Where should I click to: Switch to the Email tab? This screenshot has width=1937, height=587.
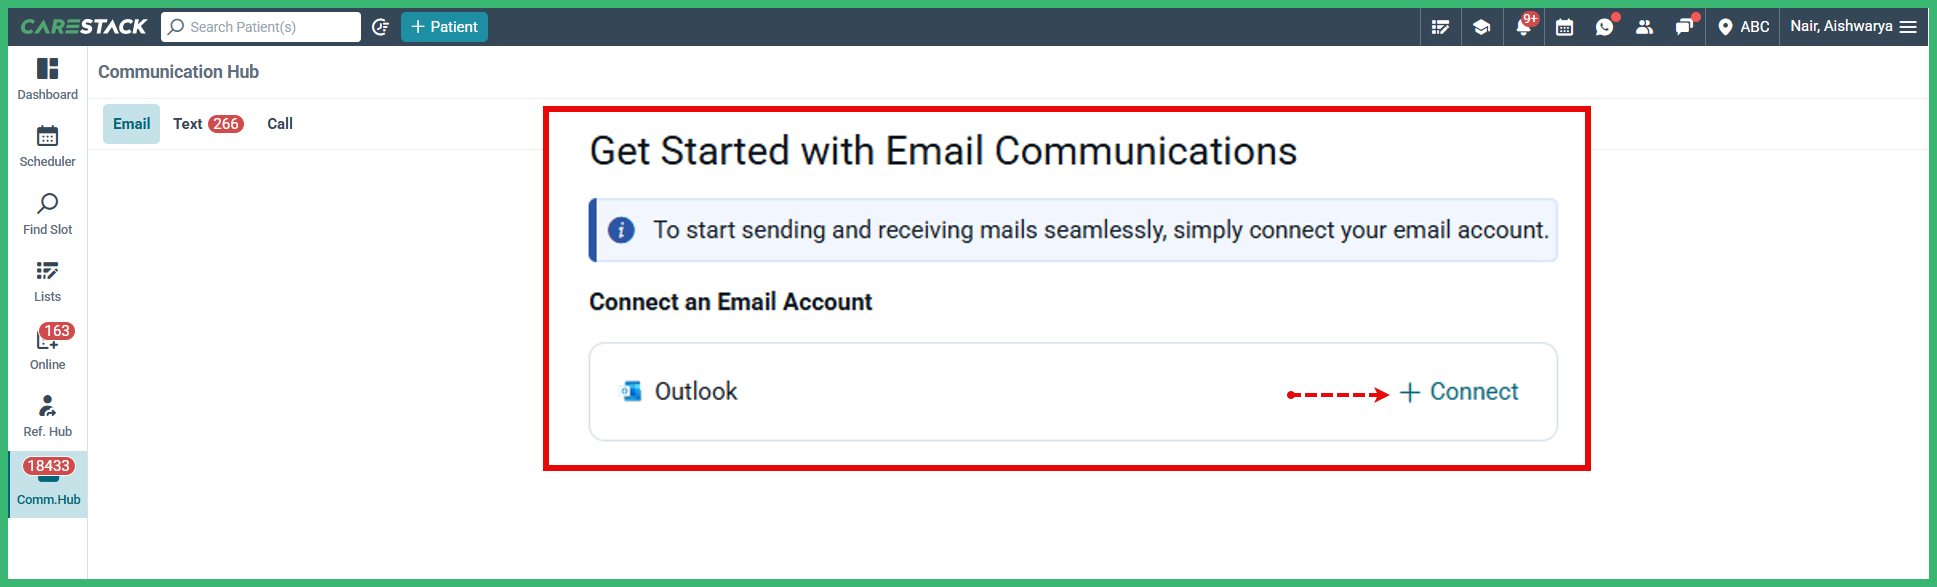pyautogui.click(x=131, y=124)
